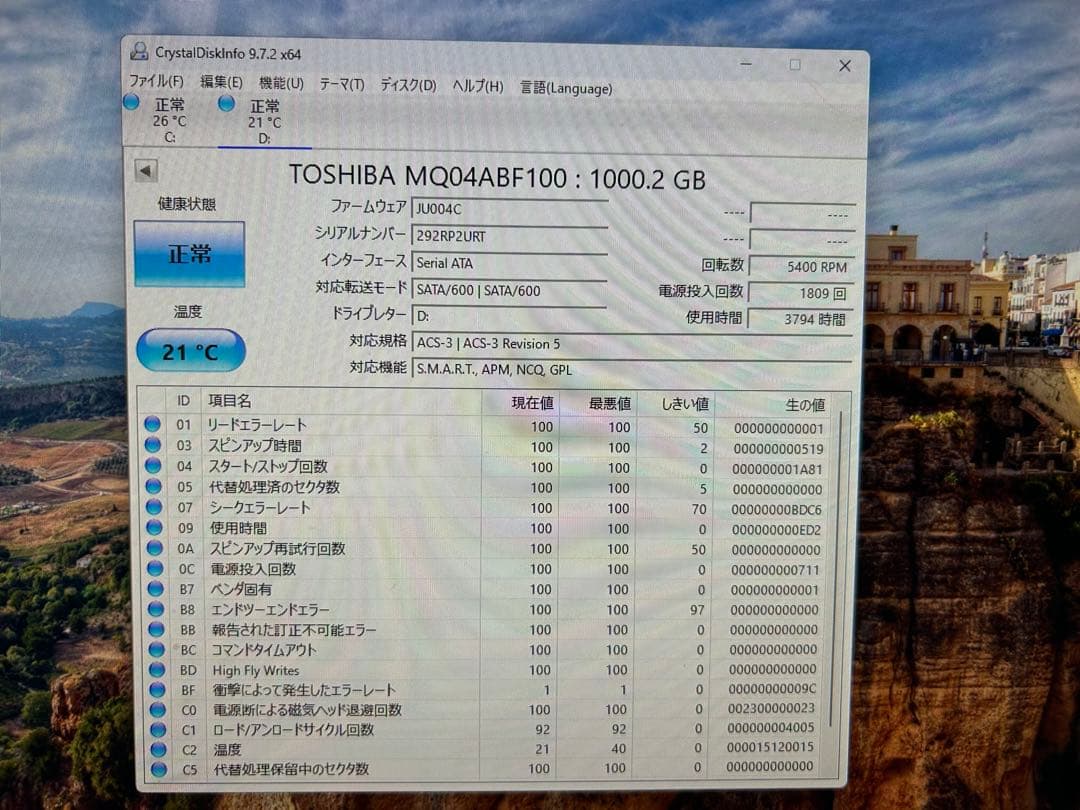Click the TOSHIBA MQ04ABF100 disk title
1080x810 pixels.
497,178
